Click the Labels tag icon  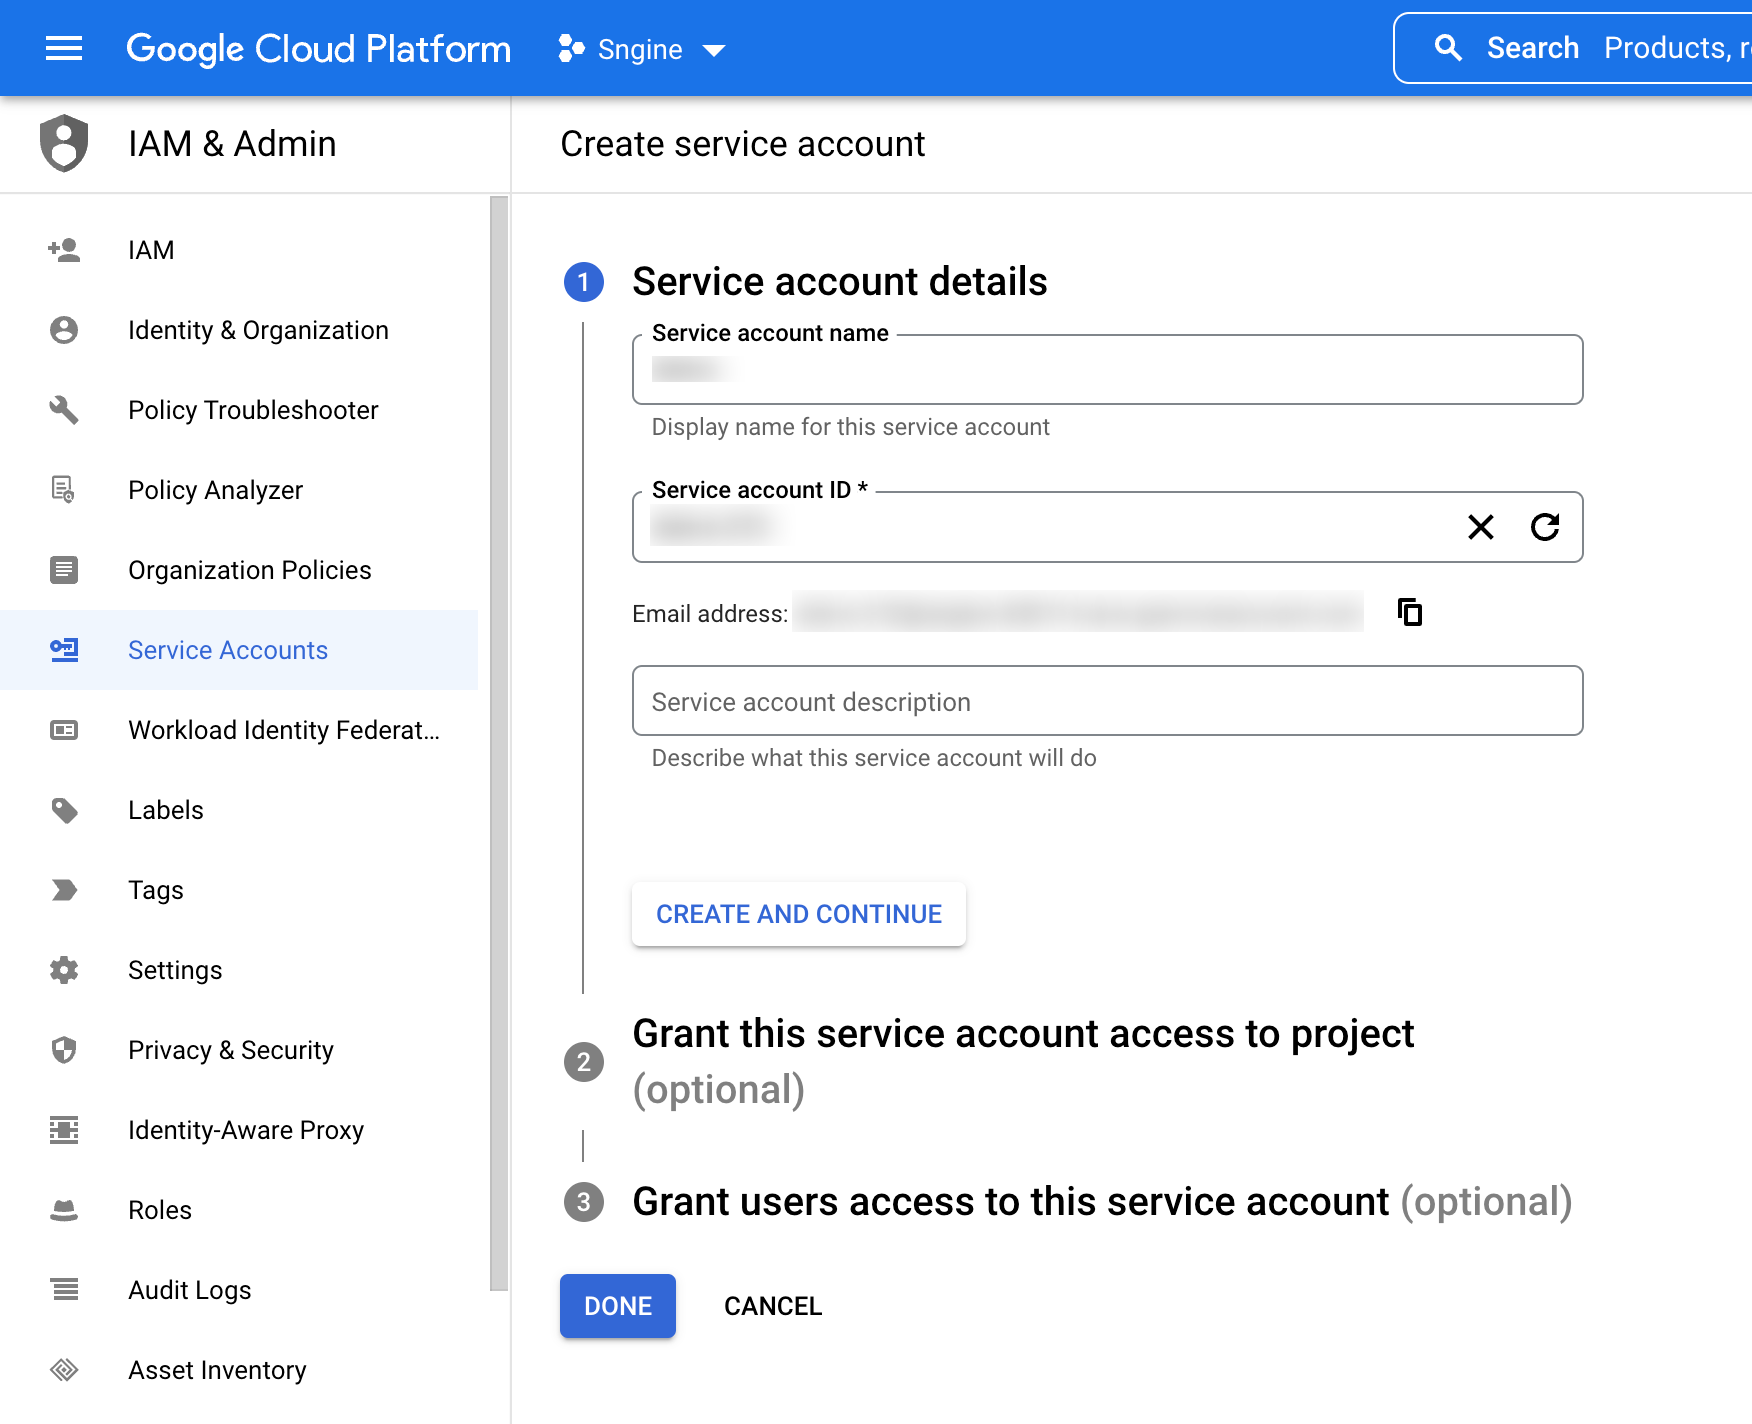coord(64,810)
